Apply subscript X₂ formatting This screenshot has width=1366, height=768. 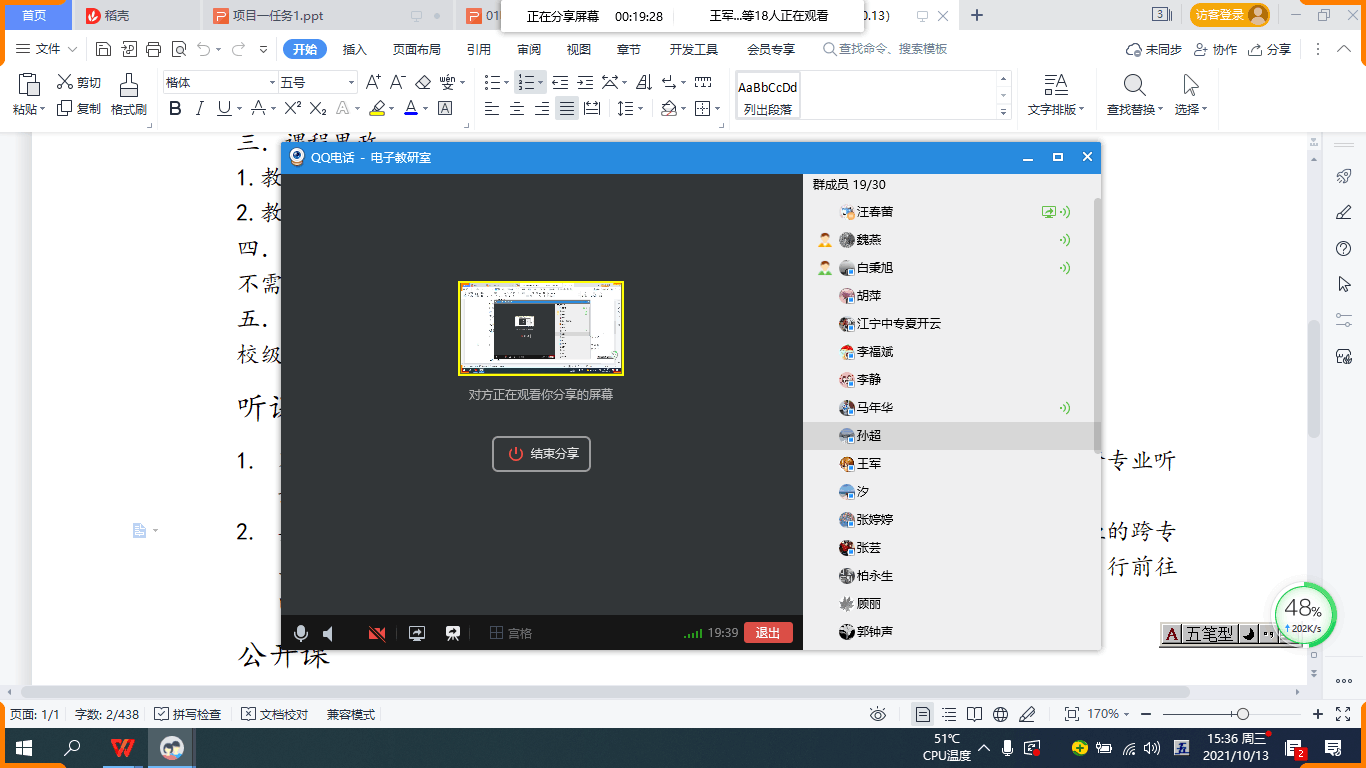(x=318, y=108)
